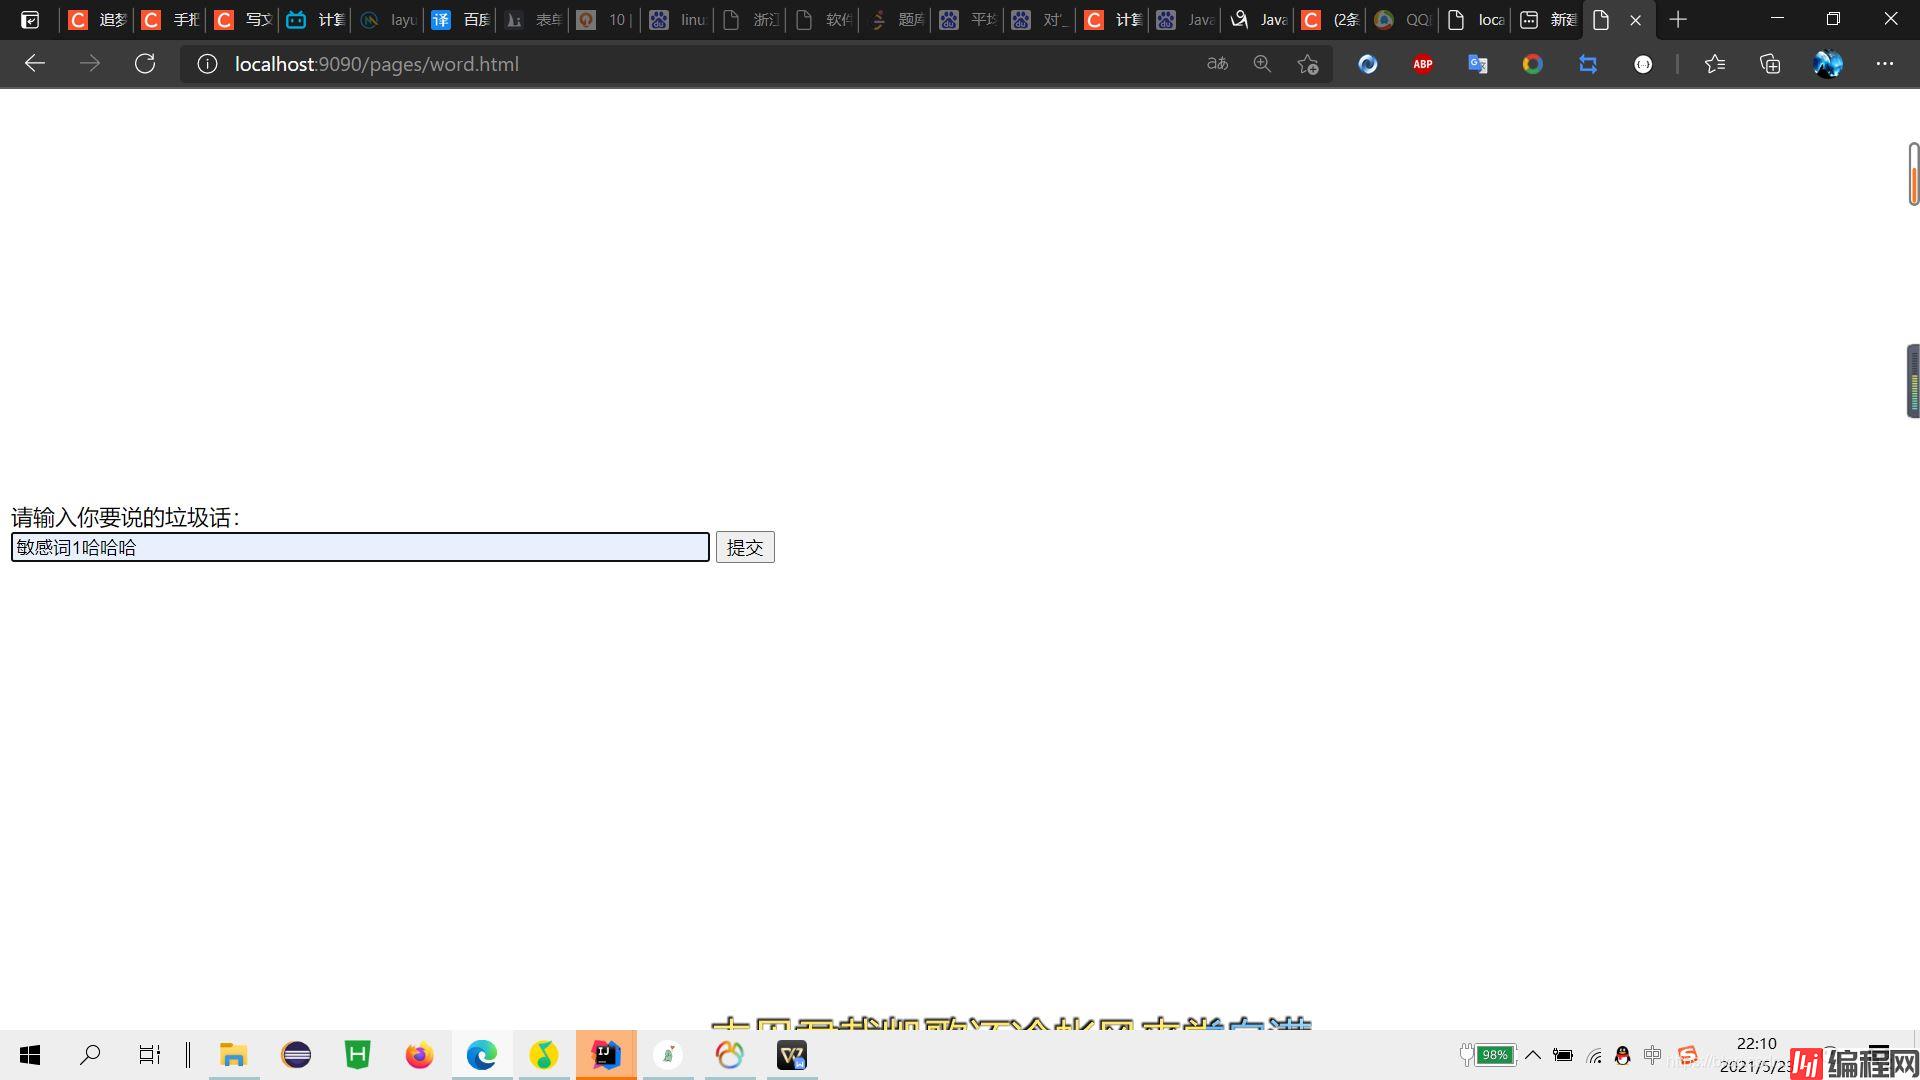Screen dimensions: 1920x1080
Task: Close the current active tab
Action: [x=1636, y=20]
